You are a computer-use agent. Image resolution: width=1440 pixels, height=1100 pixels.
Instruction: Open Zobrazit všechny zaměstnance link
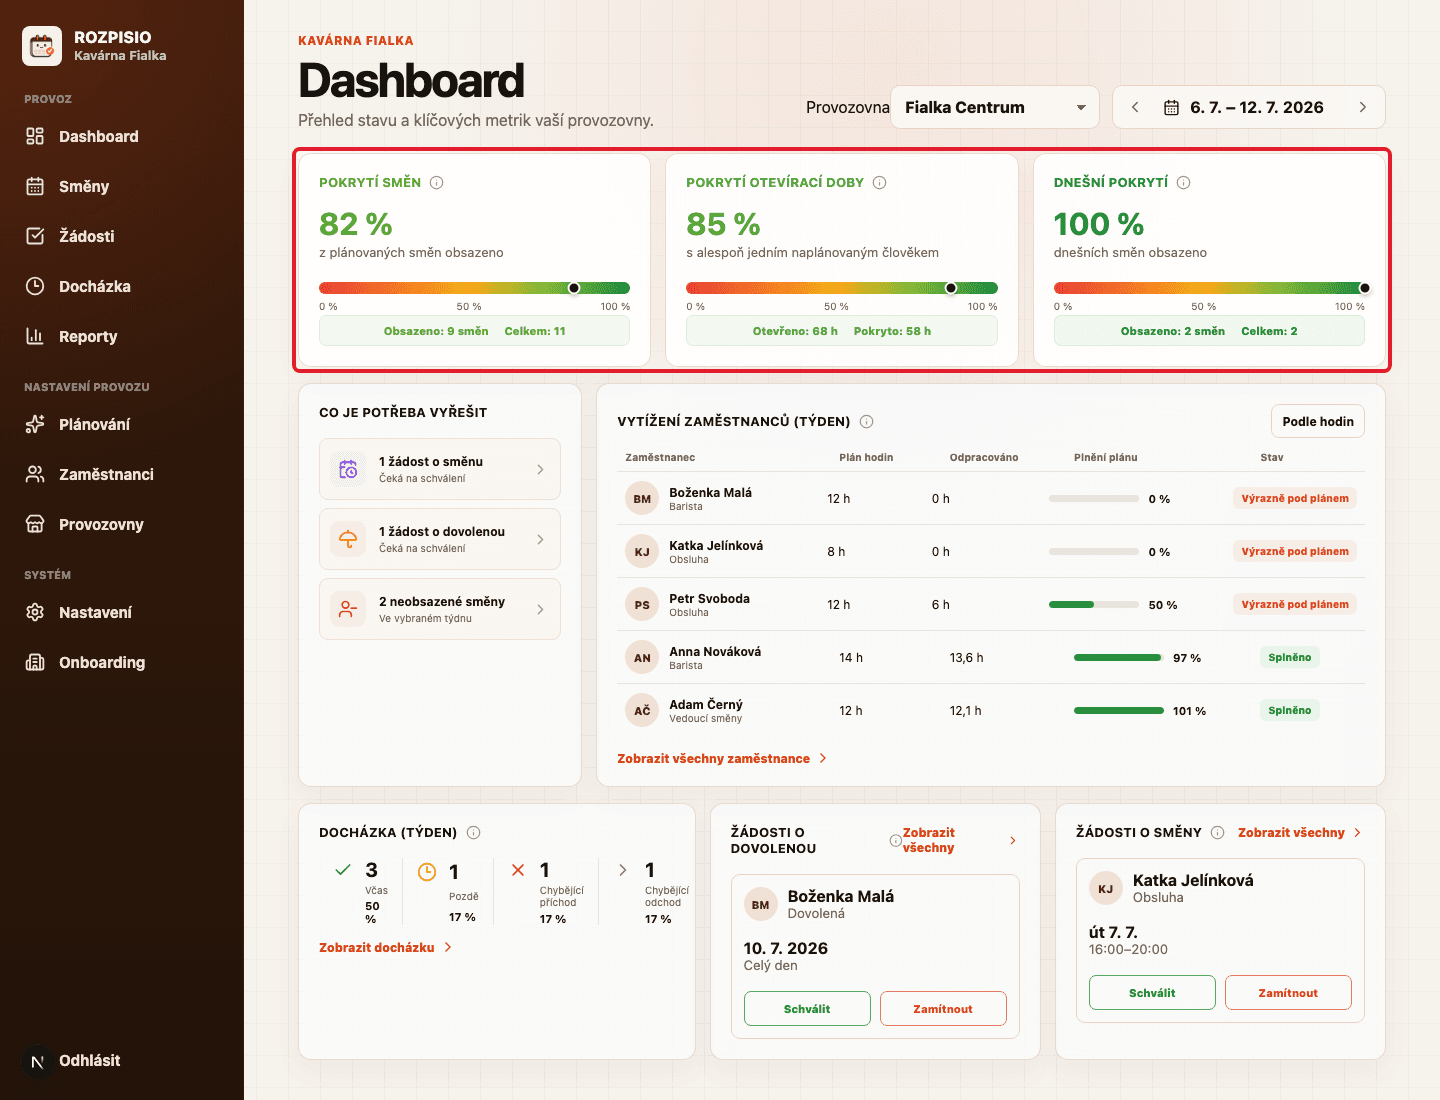point(722,758)
